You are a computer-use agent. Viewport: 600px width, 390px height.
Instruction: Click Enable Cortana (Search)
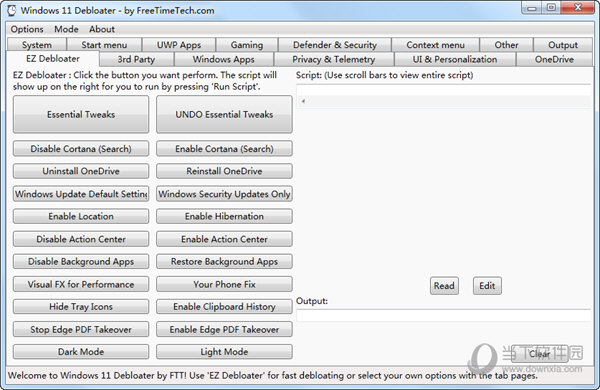[x=224, y=148]
